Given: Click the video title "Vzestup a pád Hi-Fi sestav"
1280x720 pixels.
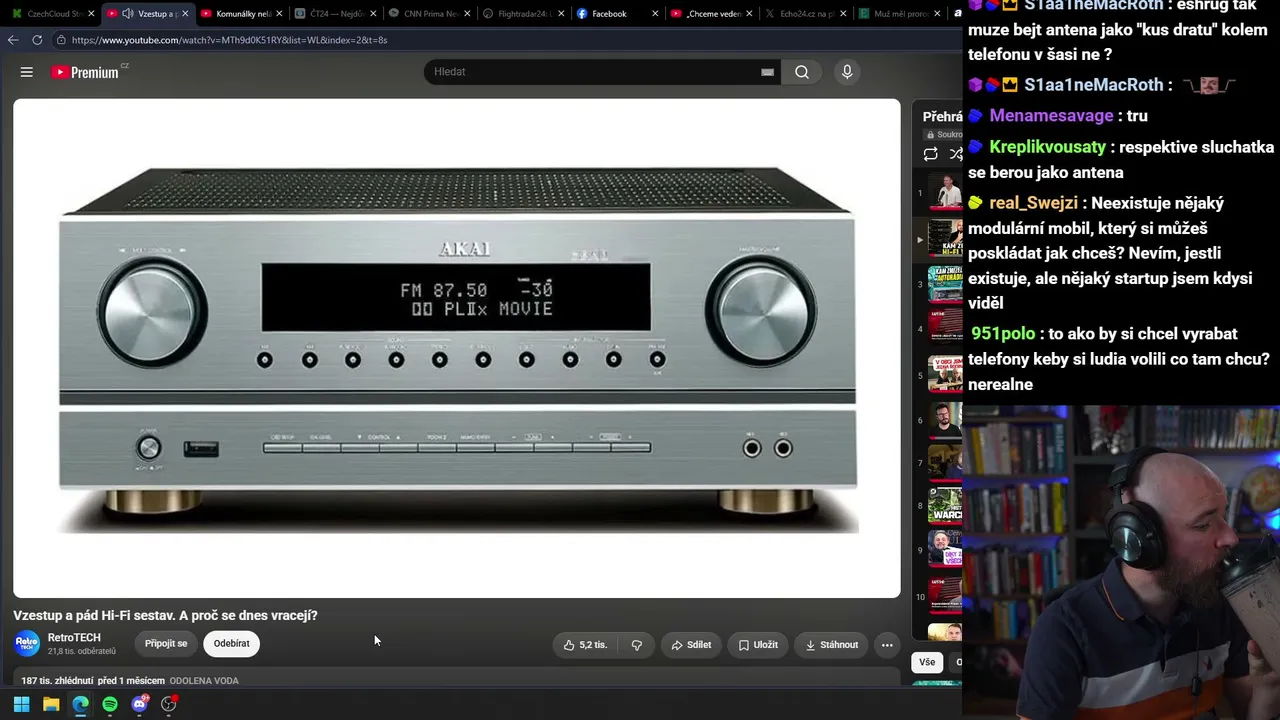Looking at the screenshot, I should coord(165,615).
